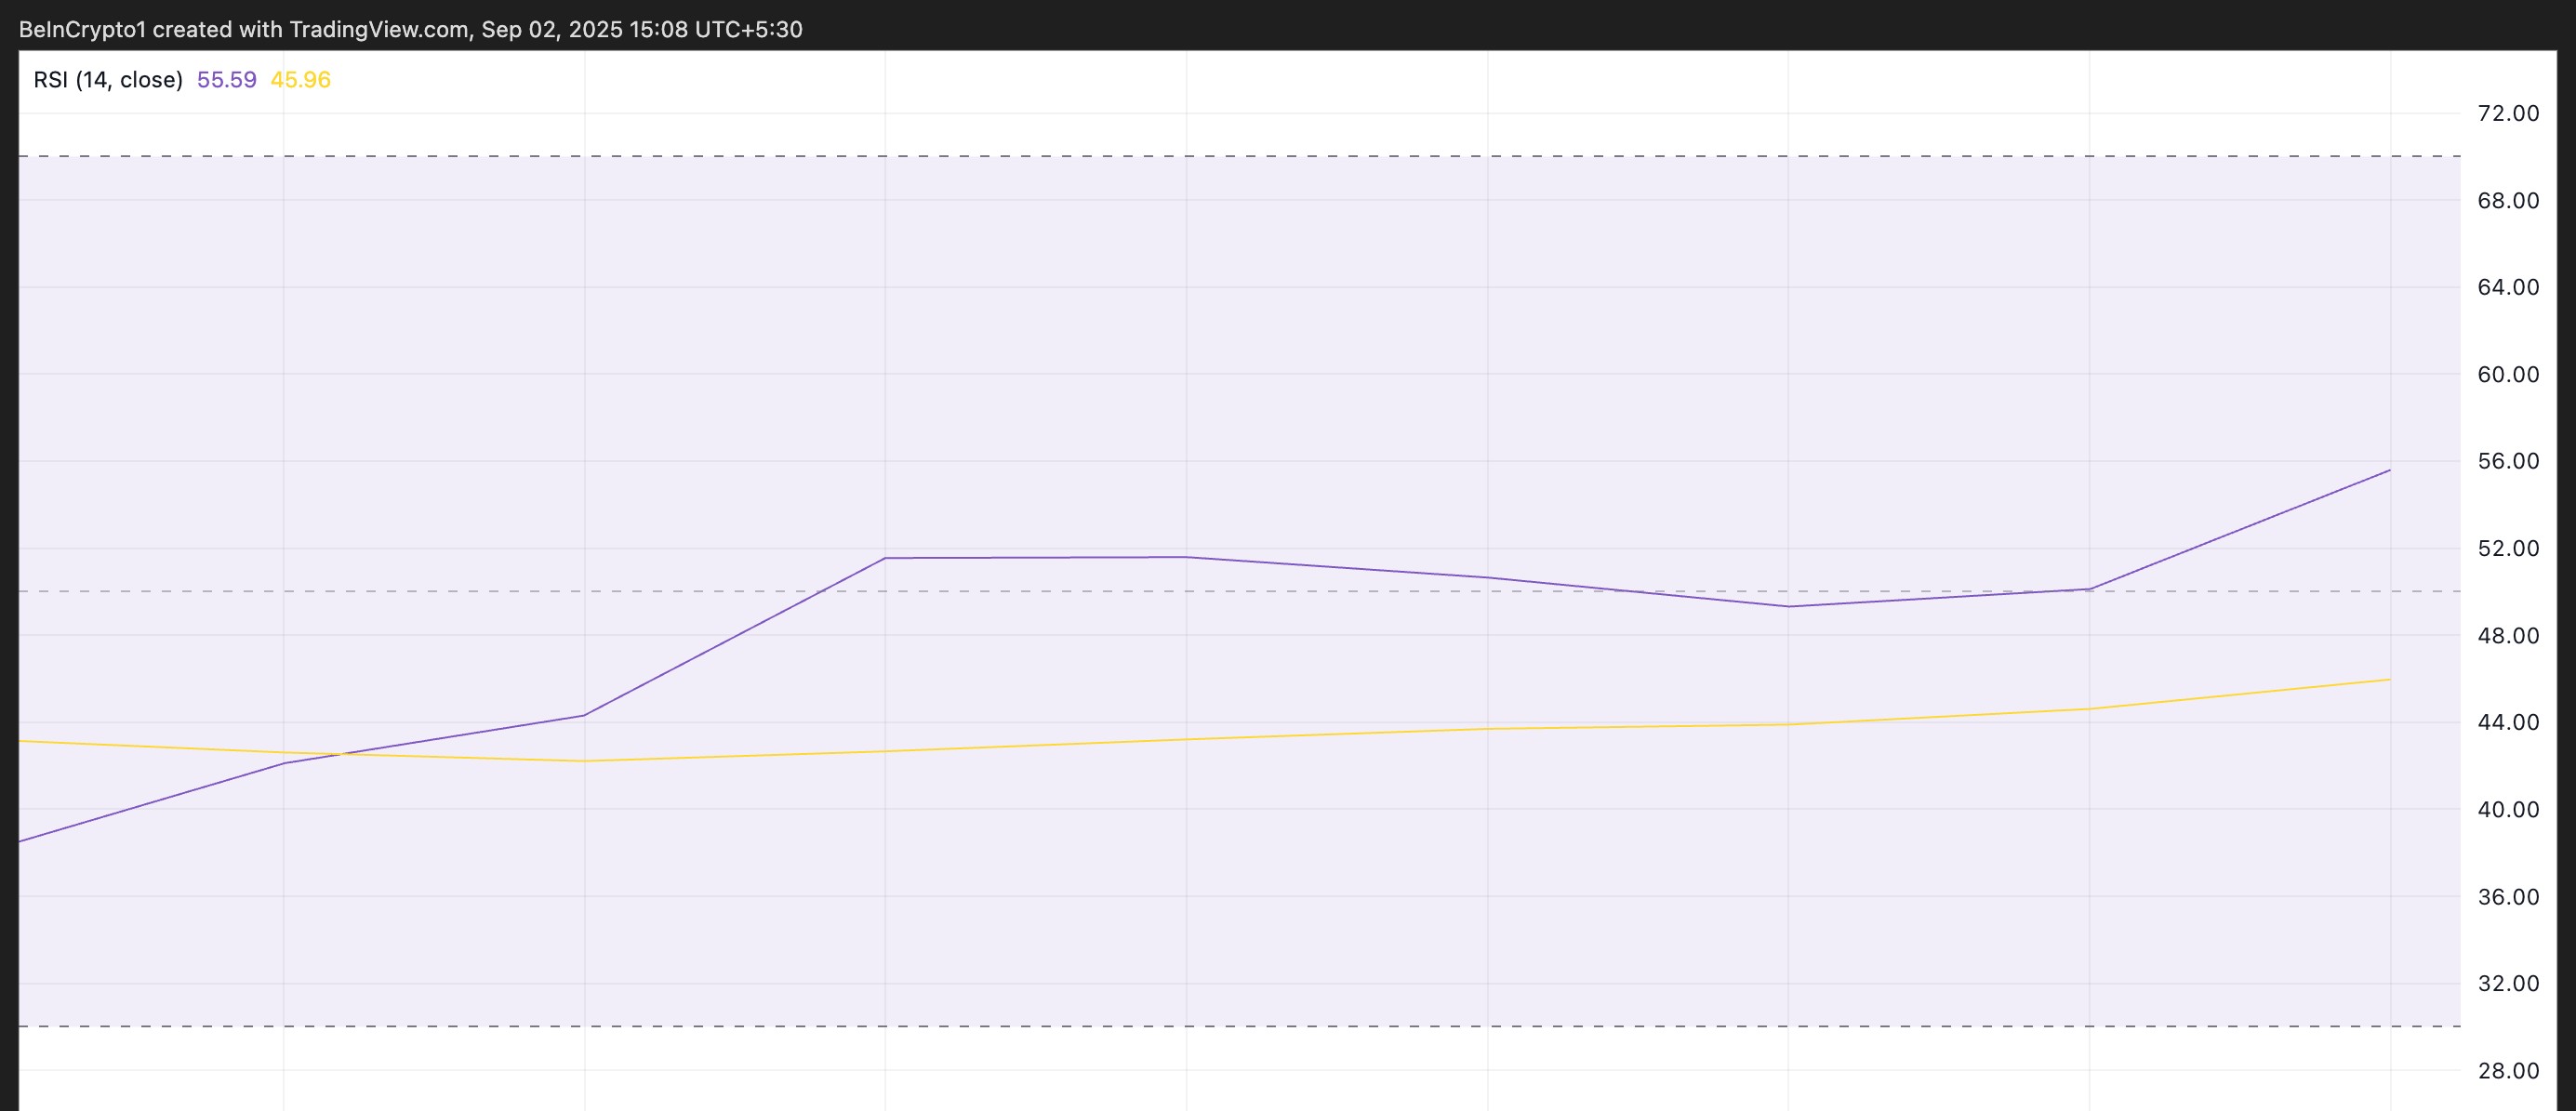The image size is (2576, 1111).
Task: Click the 56.00 axis label
Action: pyautogui.click(x=2508, y=461)
